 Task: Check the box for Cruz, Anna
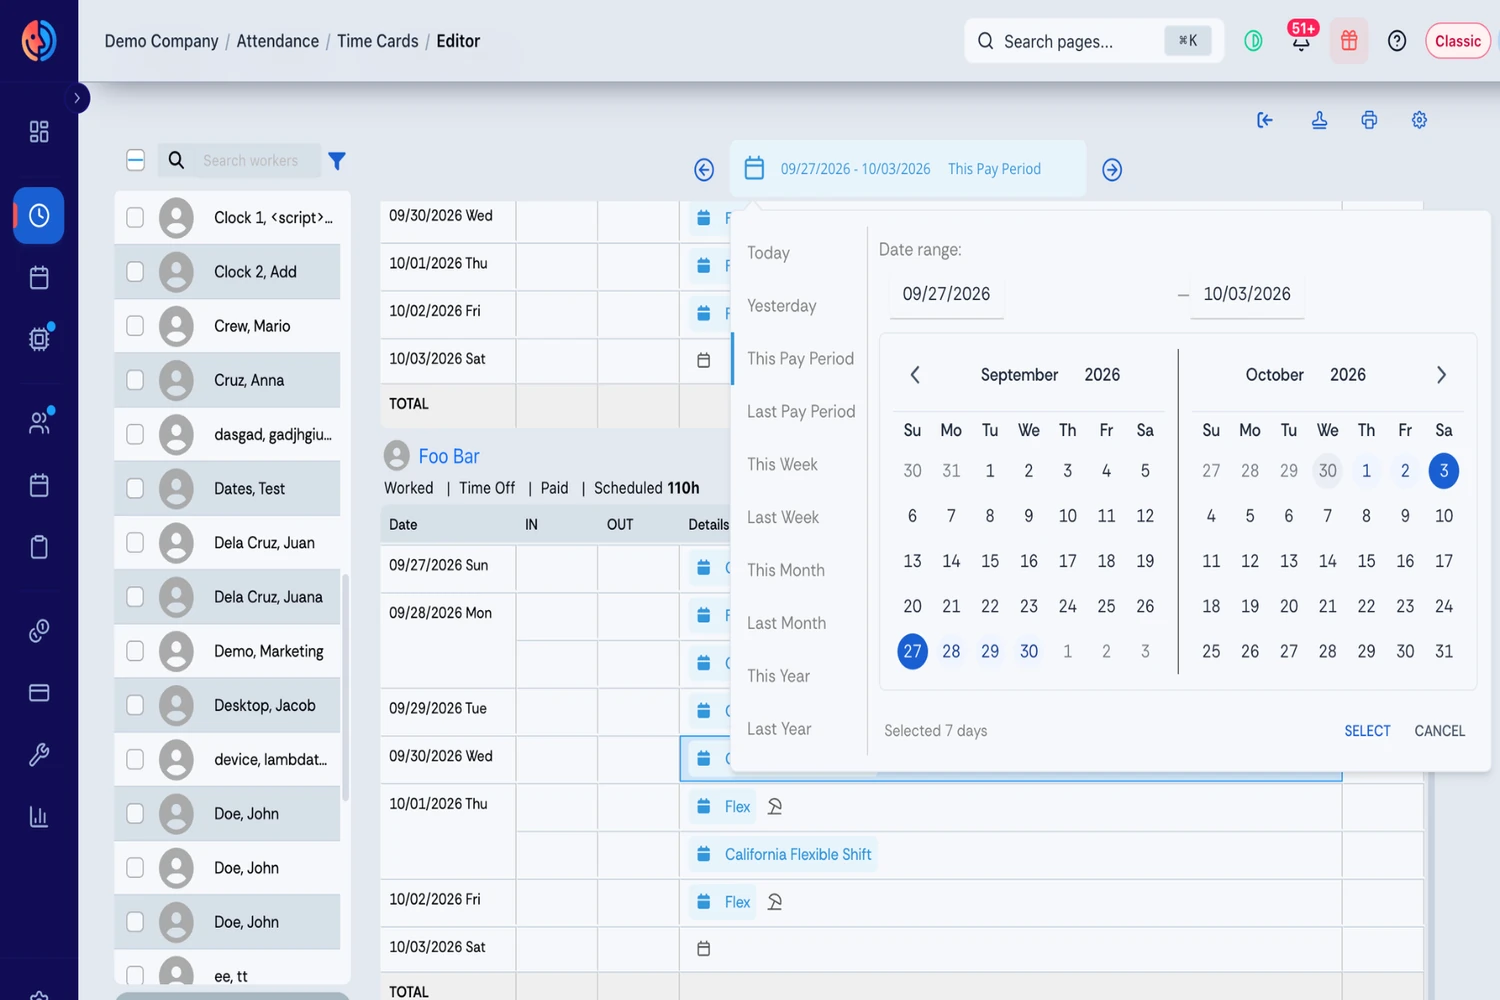click(135, 380)
